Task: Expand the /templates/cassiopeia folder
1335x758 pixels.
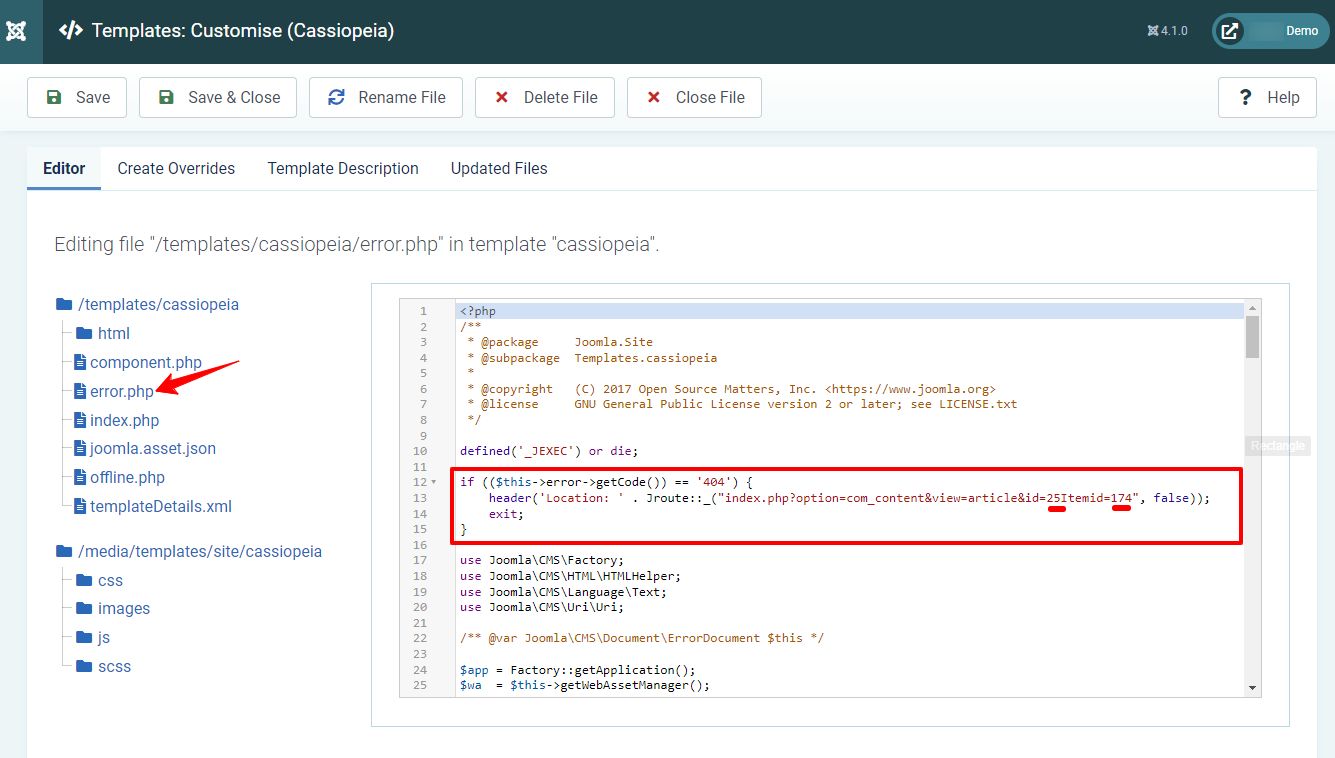Action: tap(158, 304)
